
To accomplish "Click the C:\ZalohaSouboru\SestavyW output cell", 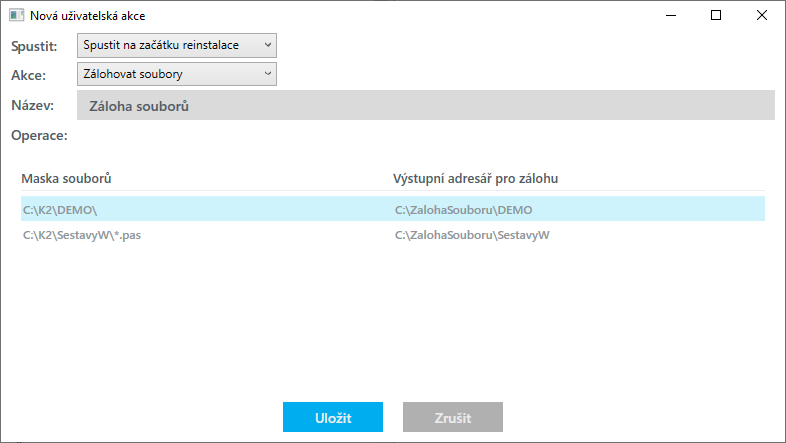I will 474,236.
